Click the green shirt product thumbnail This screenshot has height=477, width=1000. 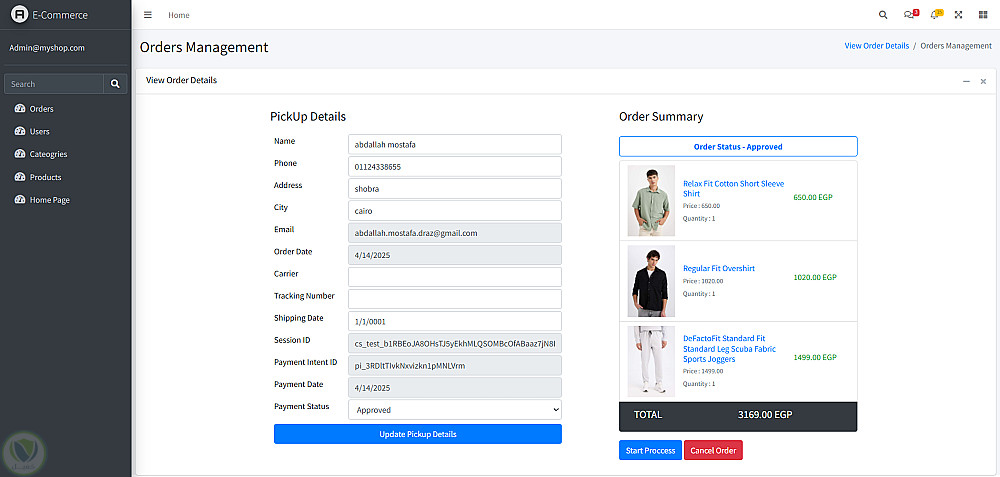[651, 200]
